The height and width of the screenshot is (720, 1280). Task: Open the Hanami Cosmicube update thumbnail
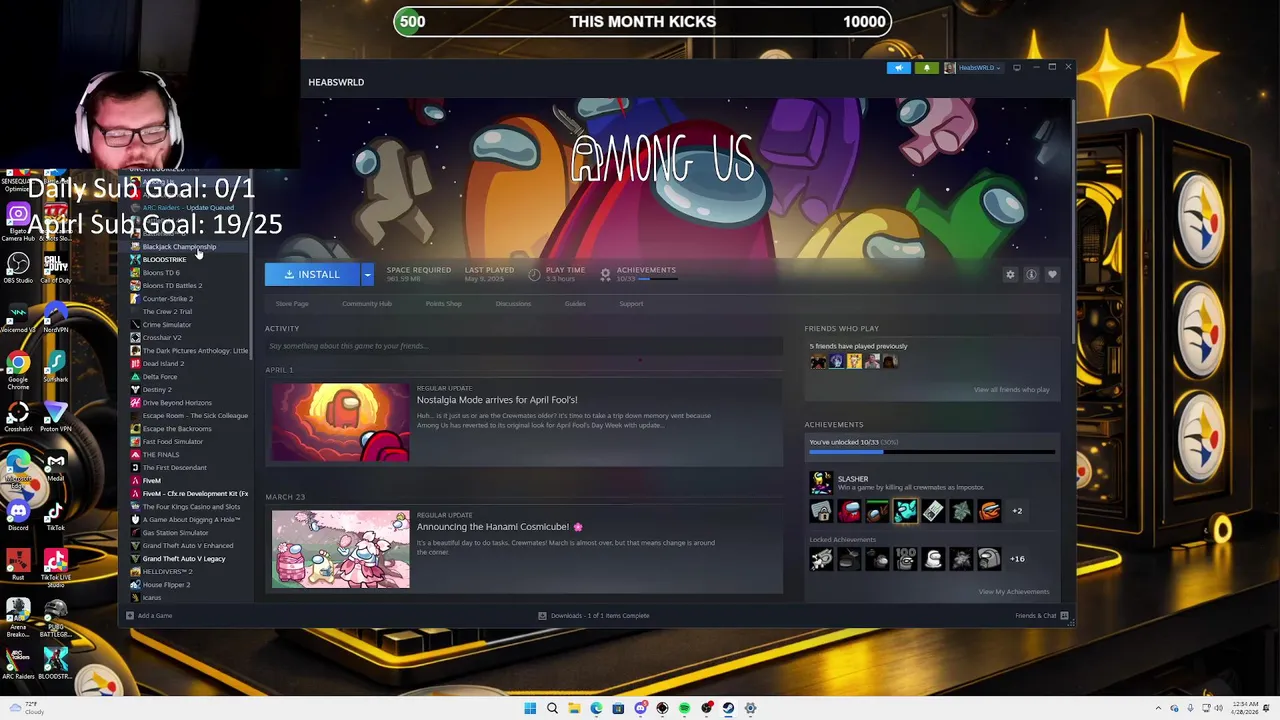[x=340, y=549]
